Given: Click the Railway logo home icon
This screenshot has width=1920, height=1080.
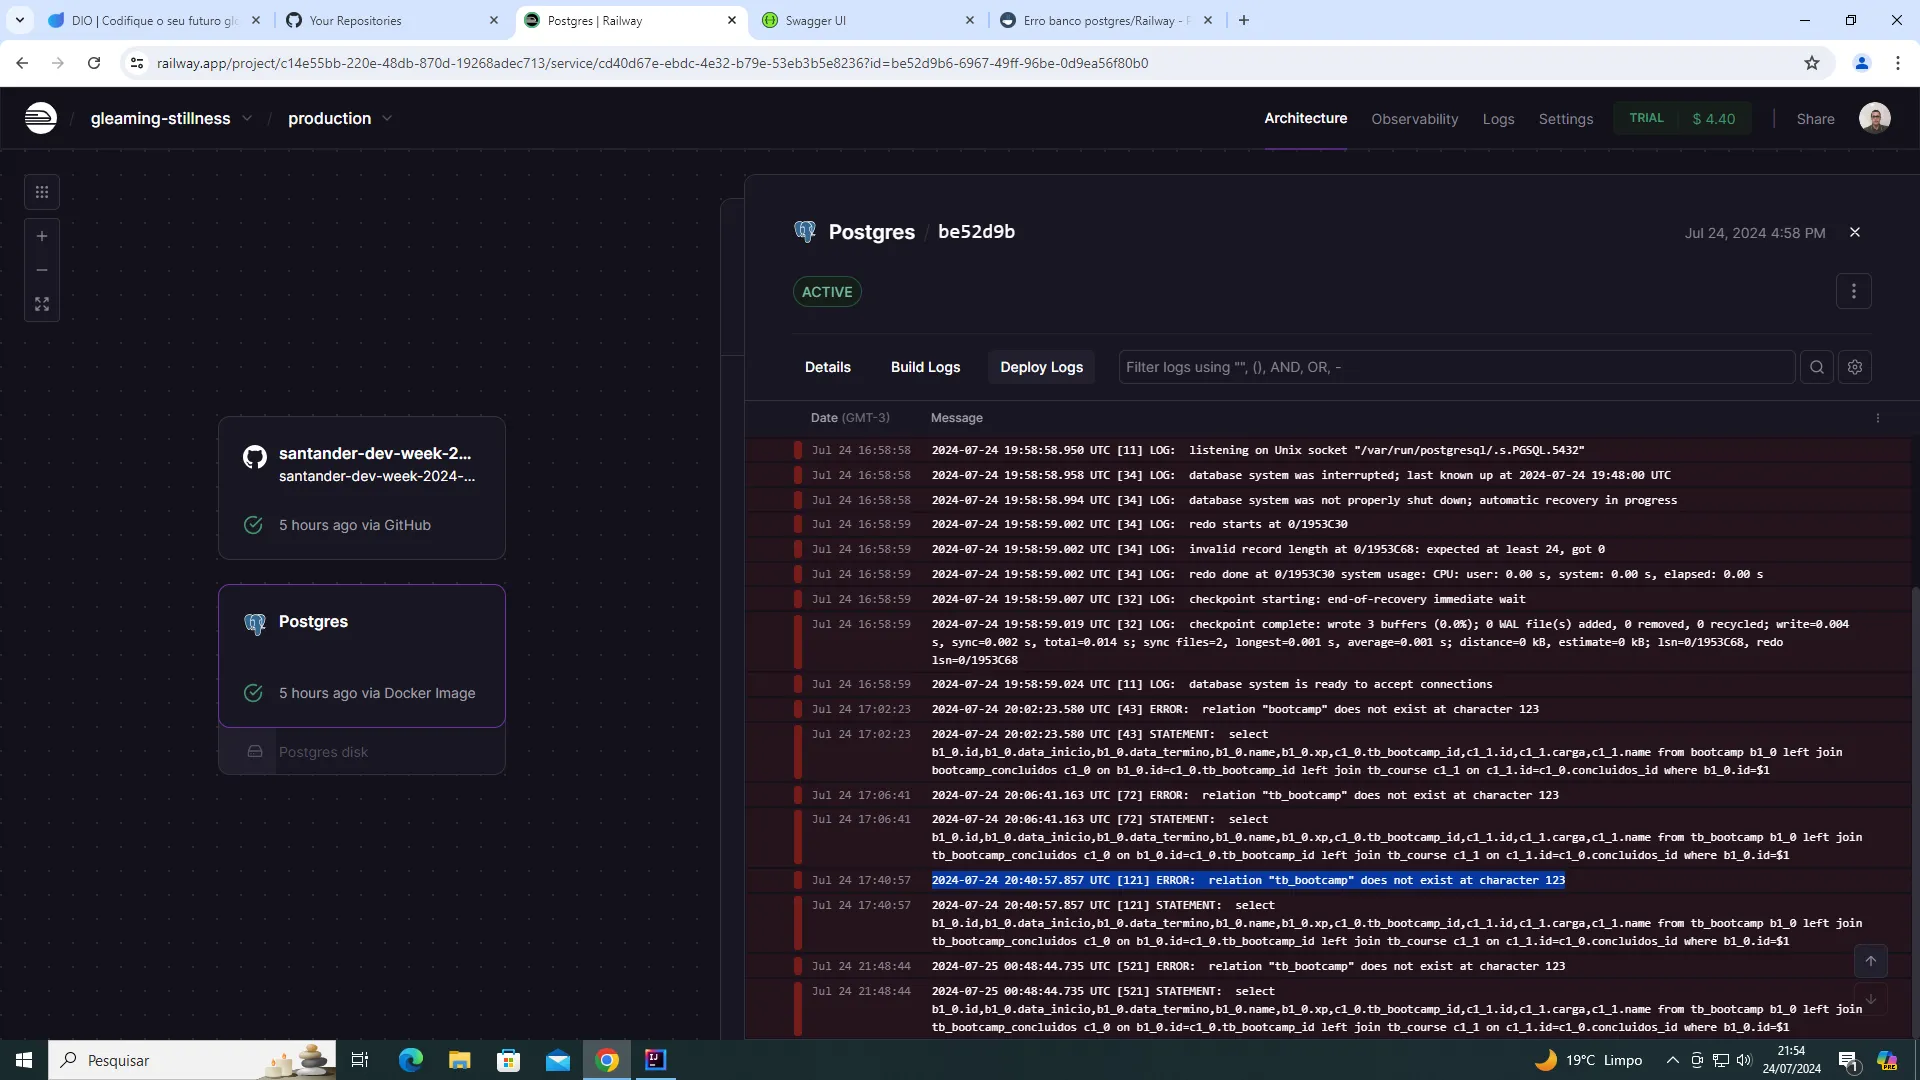Looking at the screenshot, I should (40, 118).
